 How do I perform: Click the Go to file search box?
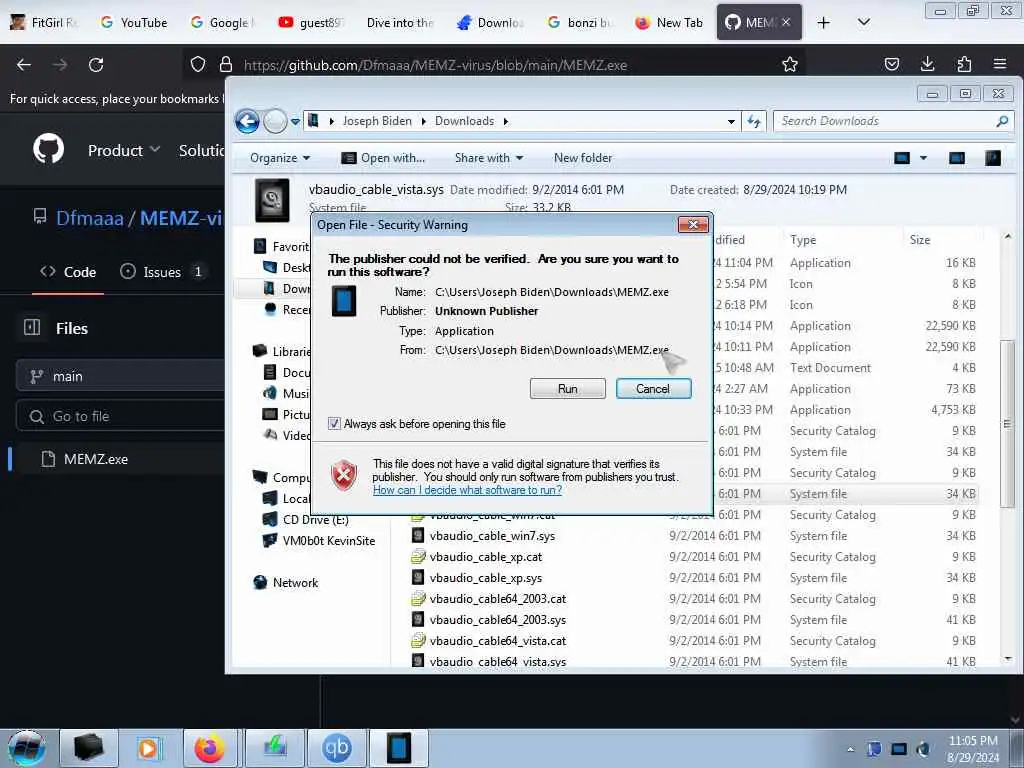(x=121, y=416)
